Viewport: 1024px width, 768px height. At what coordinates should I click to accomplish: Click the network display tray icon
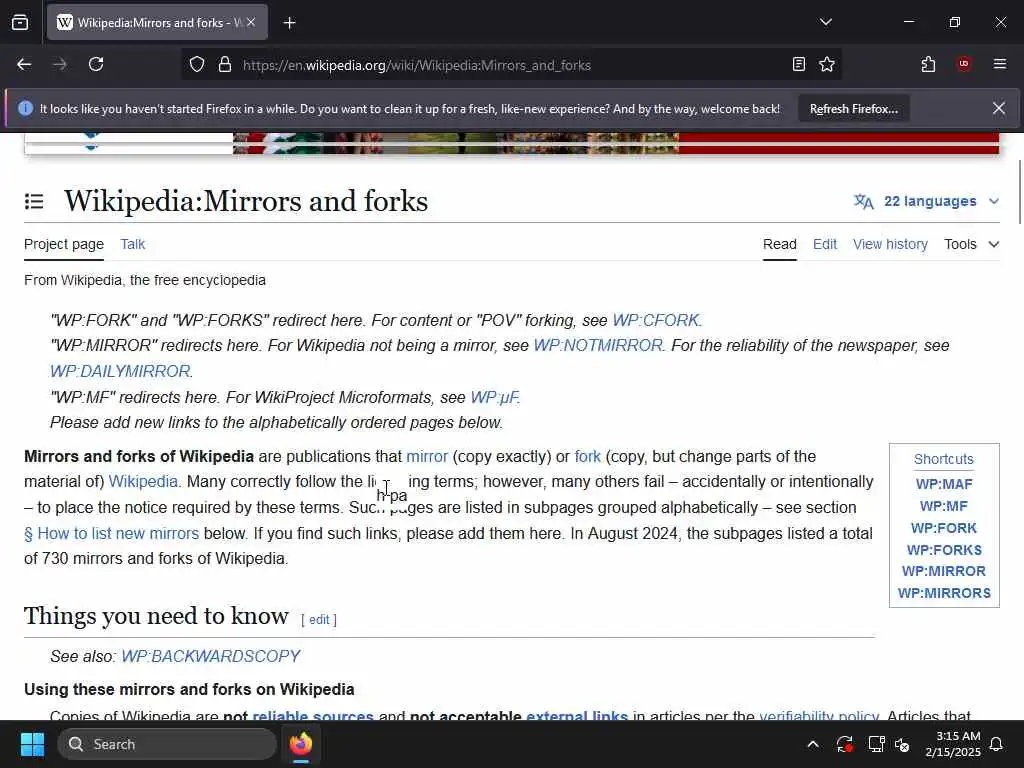point(876,744)
